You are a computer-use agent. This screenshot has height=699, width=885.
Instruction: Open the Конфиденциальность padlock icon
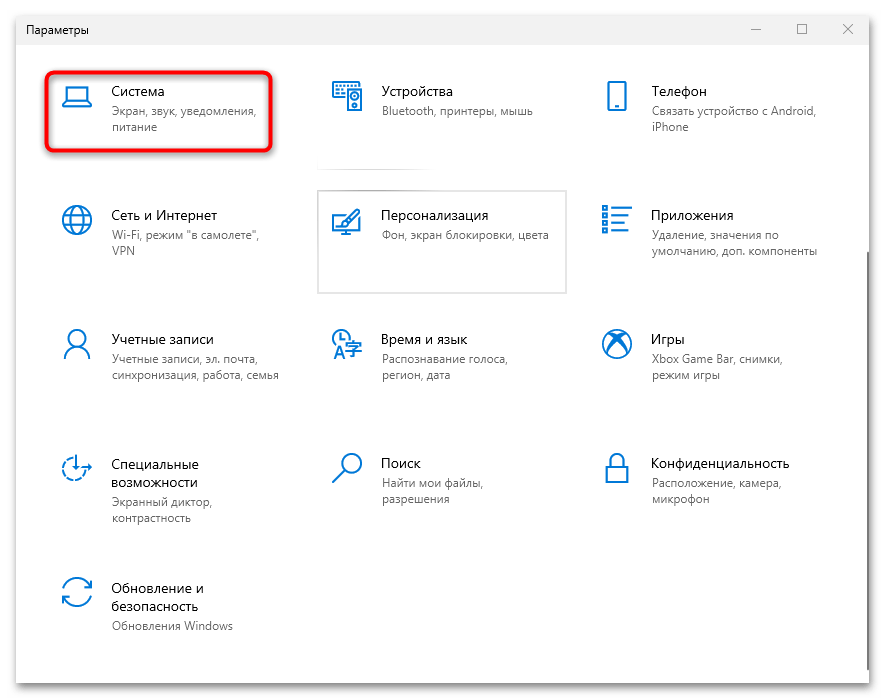click(x=616, y=468)
